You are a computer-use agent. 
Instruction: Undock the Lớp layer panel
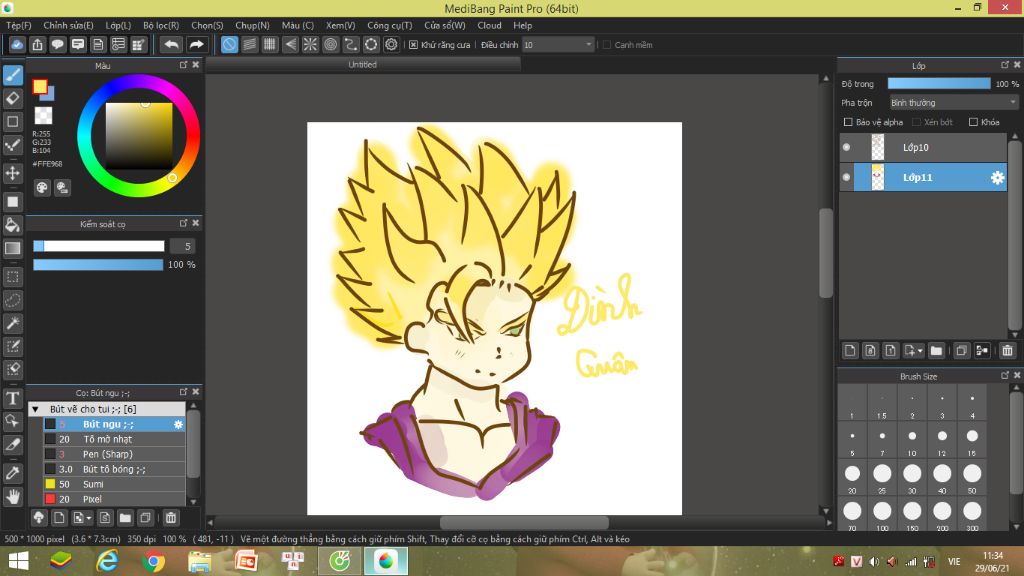click(1004, 65)
